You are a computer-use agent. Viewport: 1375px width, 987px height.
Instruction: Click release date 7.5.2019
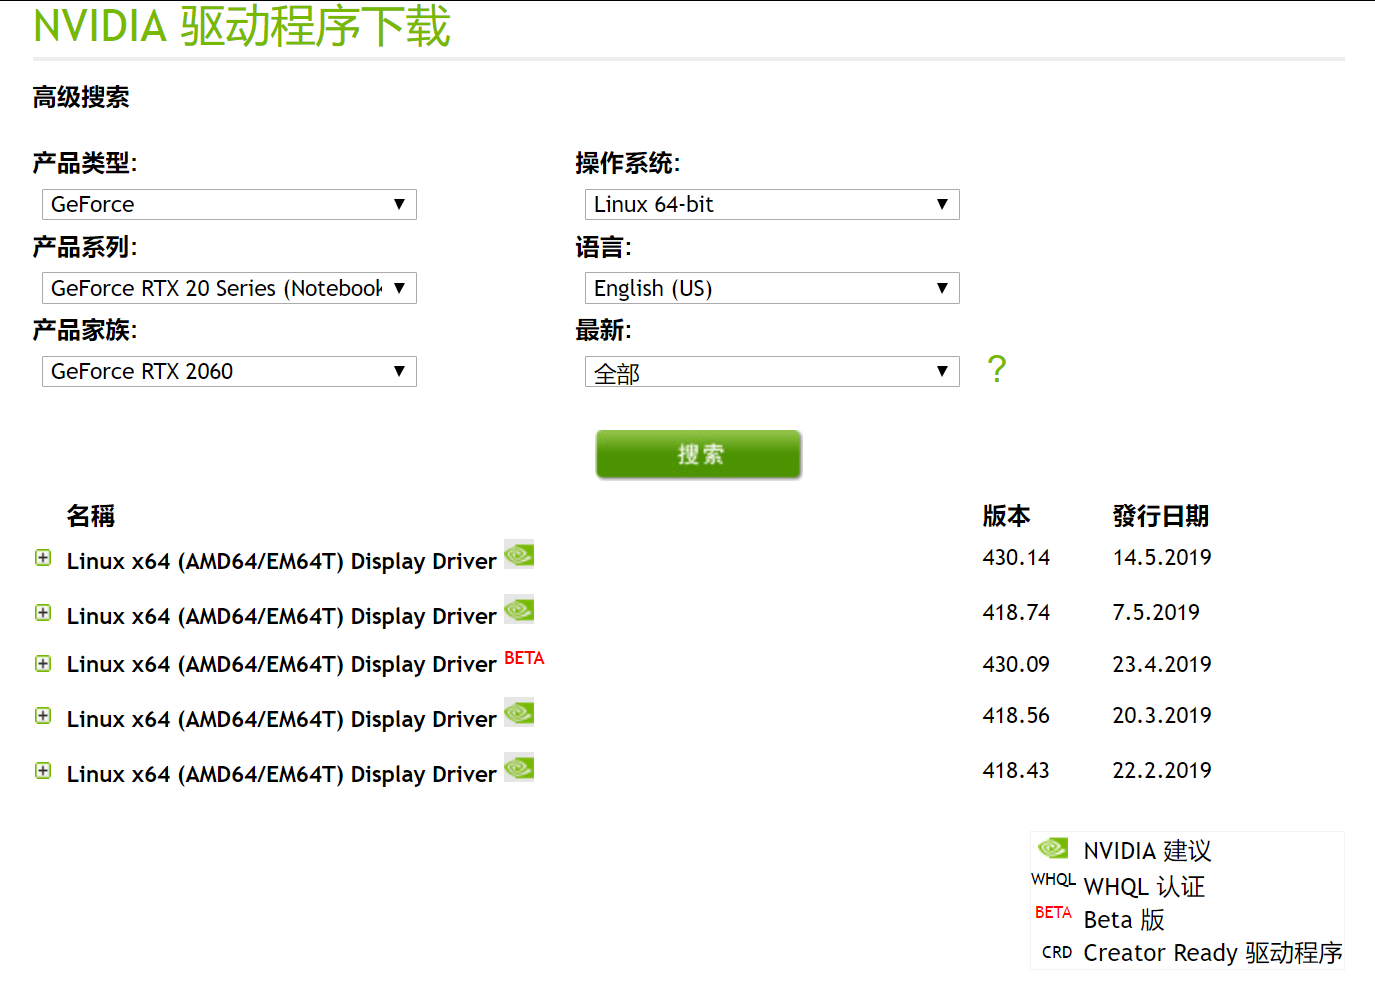[x=1156, y=613]
